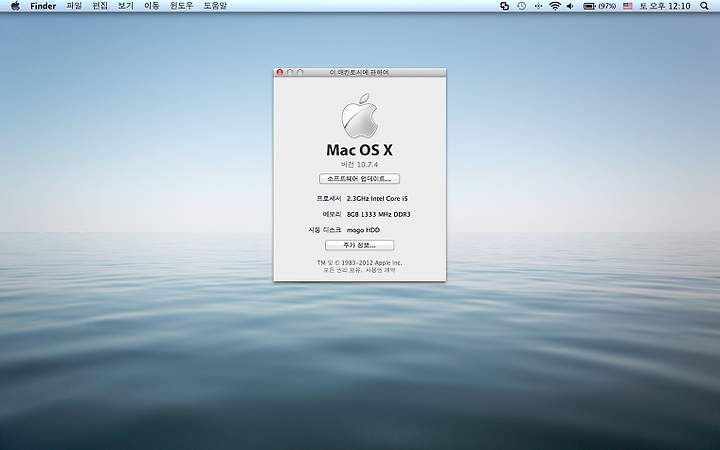Close the About This Mac window
Viewport: 720px width, 450px height.
click(x=280, y=72)
